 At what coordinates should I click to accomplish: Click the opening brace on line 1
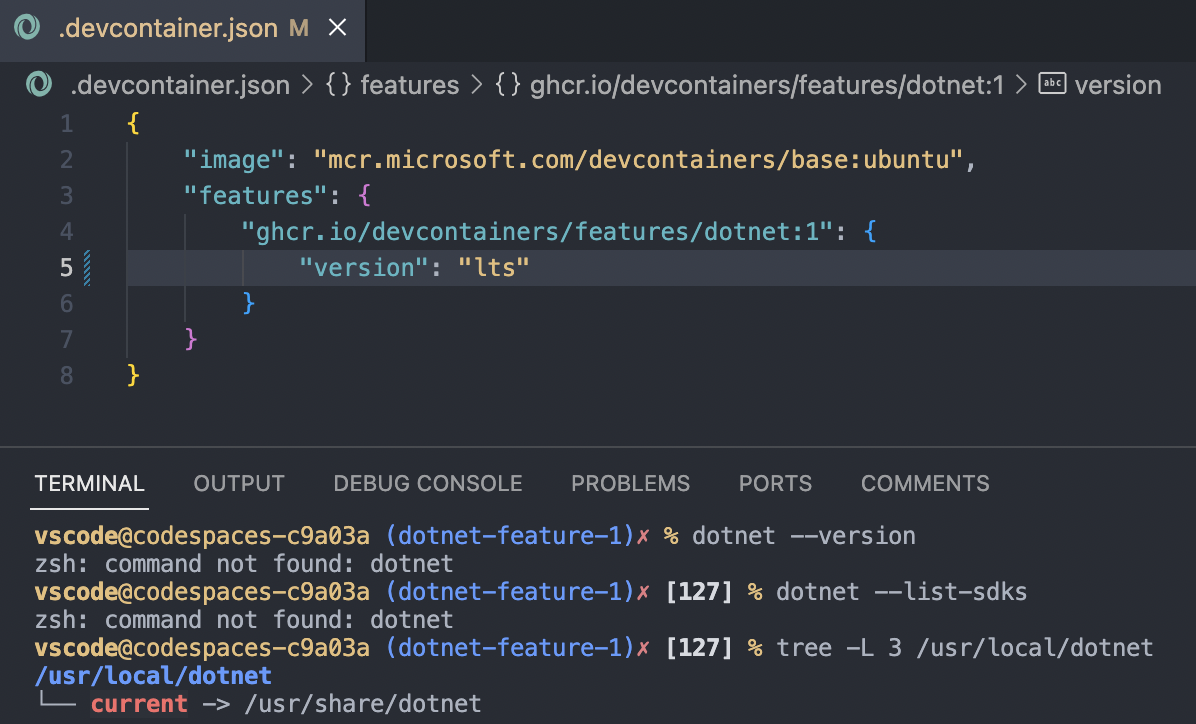point(133,124)
